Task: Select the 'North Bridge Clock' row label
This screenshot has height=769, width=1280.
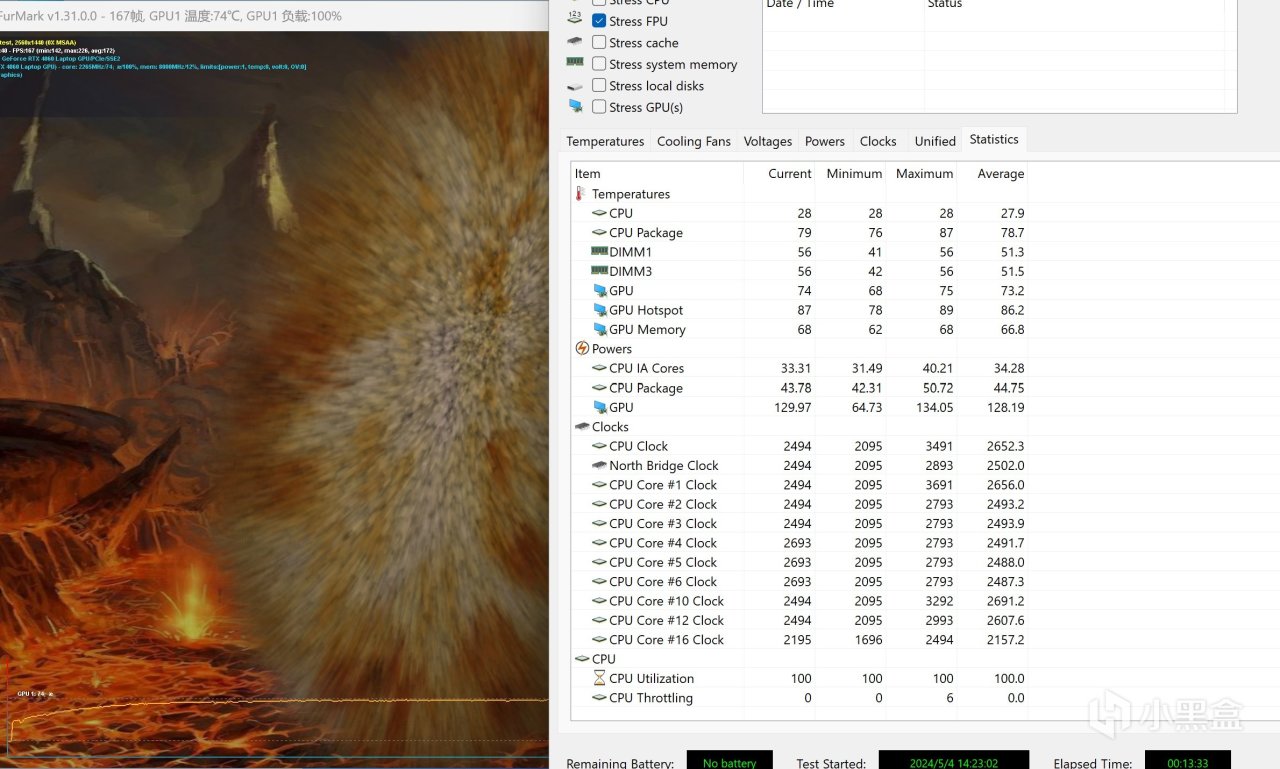Action: [664, 465]
